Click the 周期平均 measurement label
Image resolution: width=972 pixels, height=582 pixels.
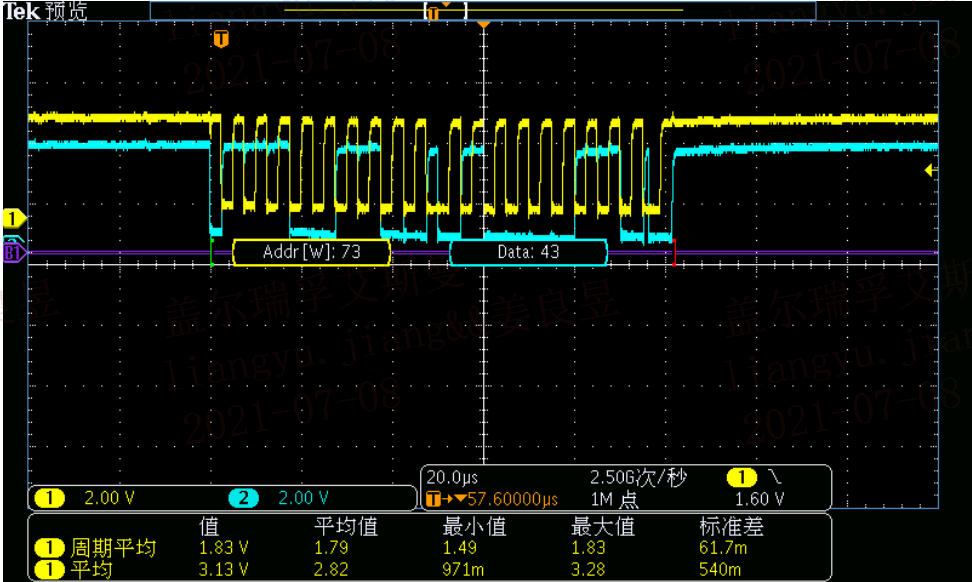(113, 548)
